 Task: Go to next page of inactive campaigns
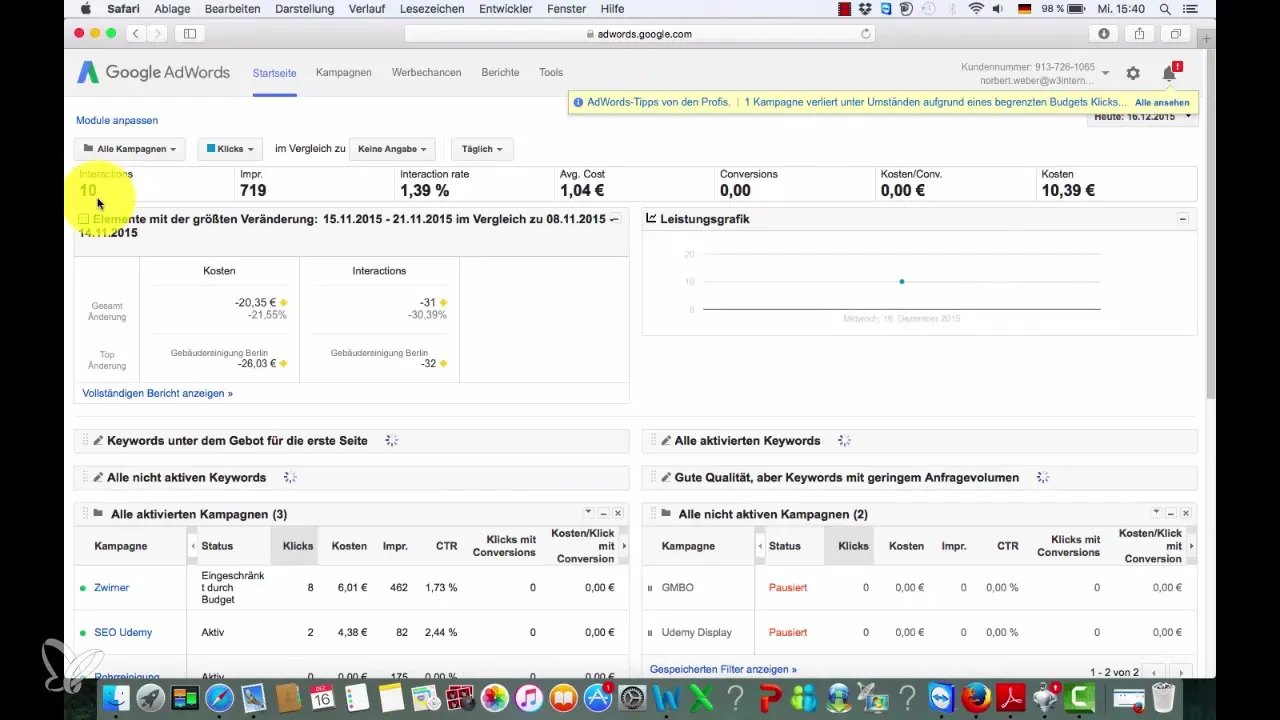click(x=1182, y=672)
